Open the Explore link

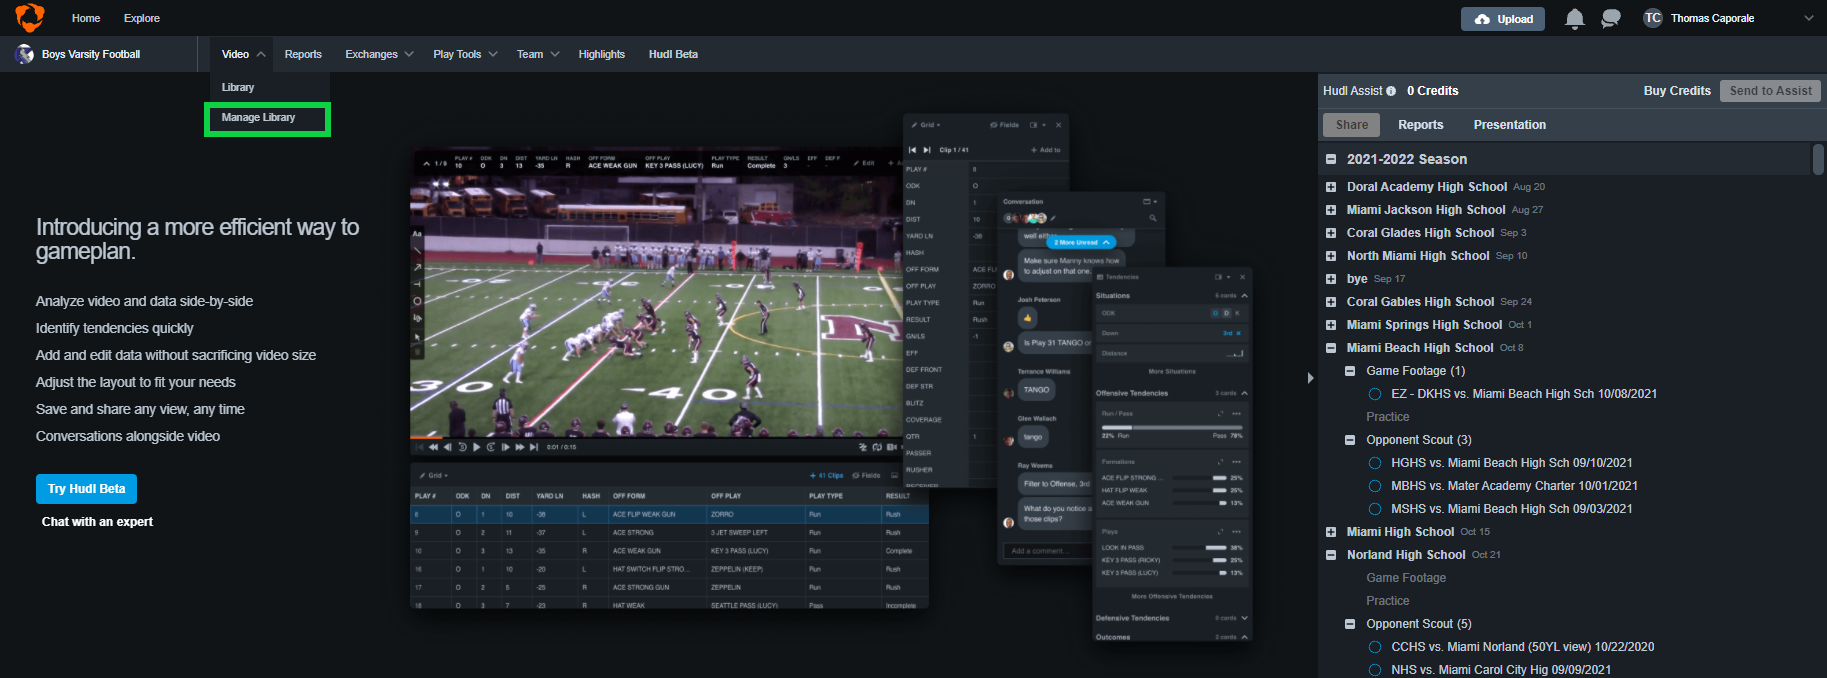[x=142, y=18]
